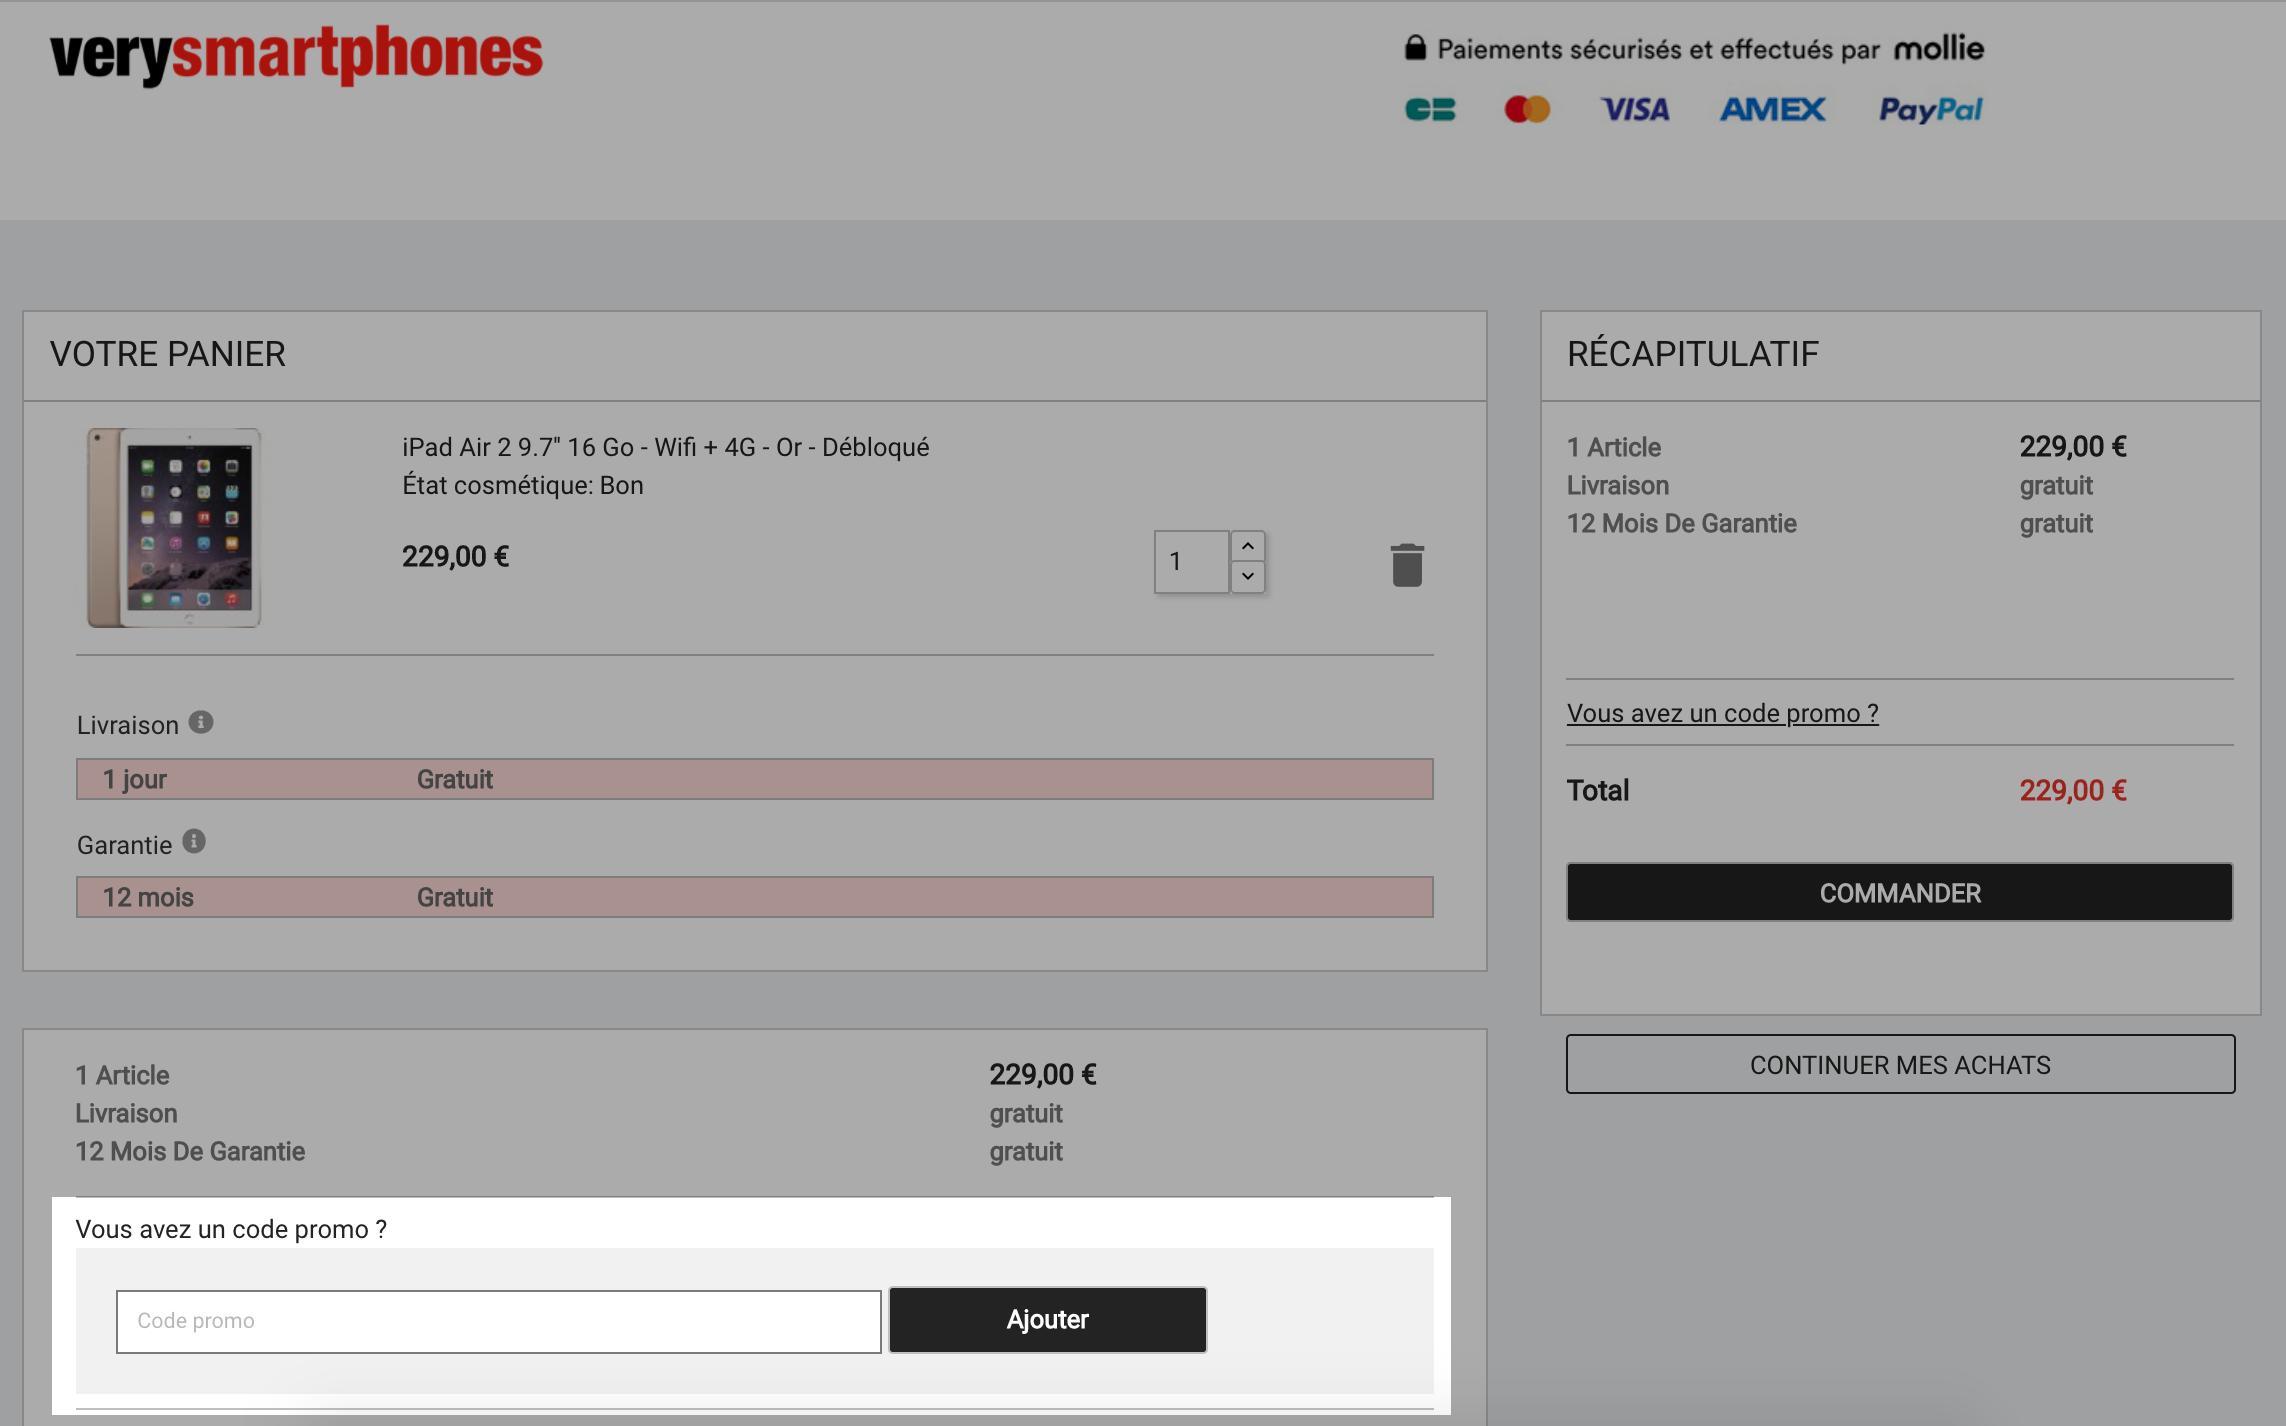Click the RÉCAPITULATIF heading
This screenshot has height=1426, width=2286.
pos(1692,354)
